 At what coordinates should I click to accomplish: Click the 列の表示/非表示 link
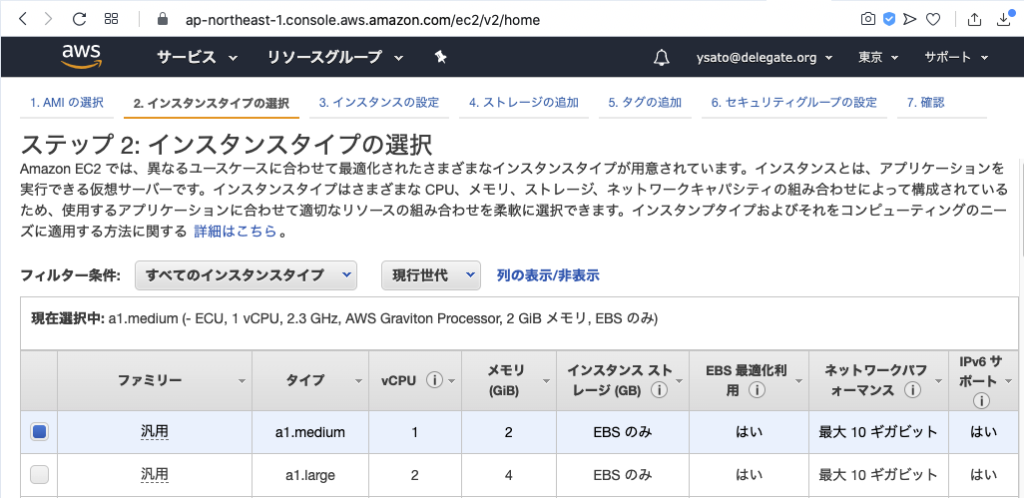(548, 274)
